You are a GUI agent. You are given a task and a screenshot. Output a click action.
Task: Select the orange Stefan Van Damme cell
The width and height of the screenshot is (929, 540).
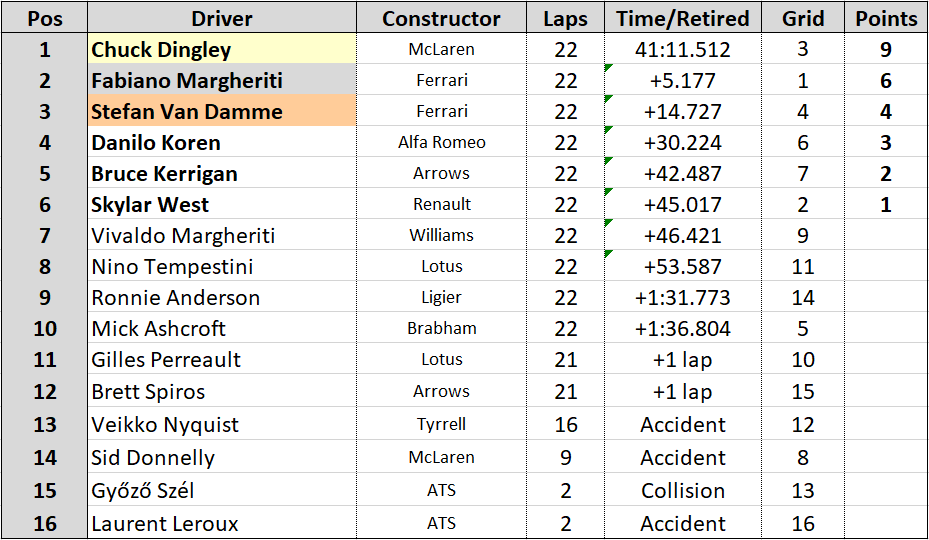222,111
